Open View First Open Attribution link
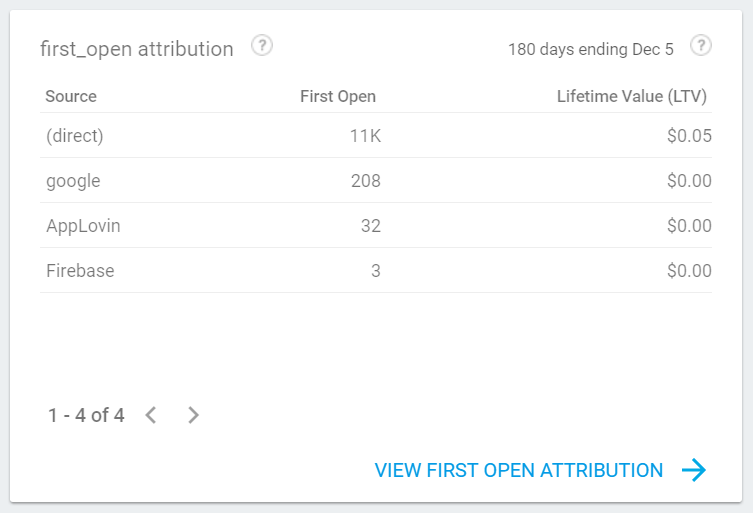Image resolution: width=753 pixels, height=513 pixels. tap(518, 470)
